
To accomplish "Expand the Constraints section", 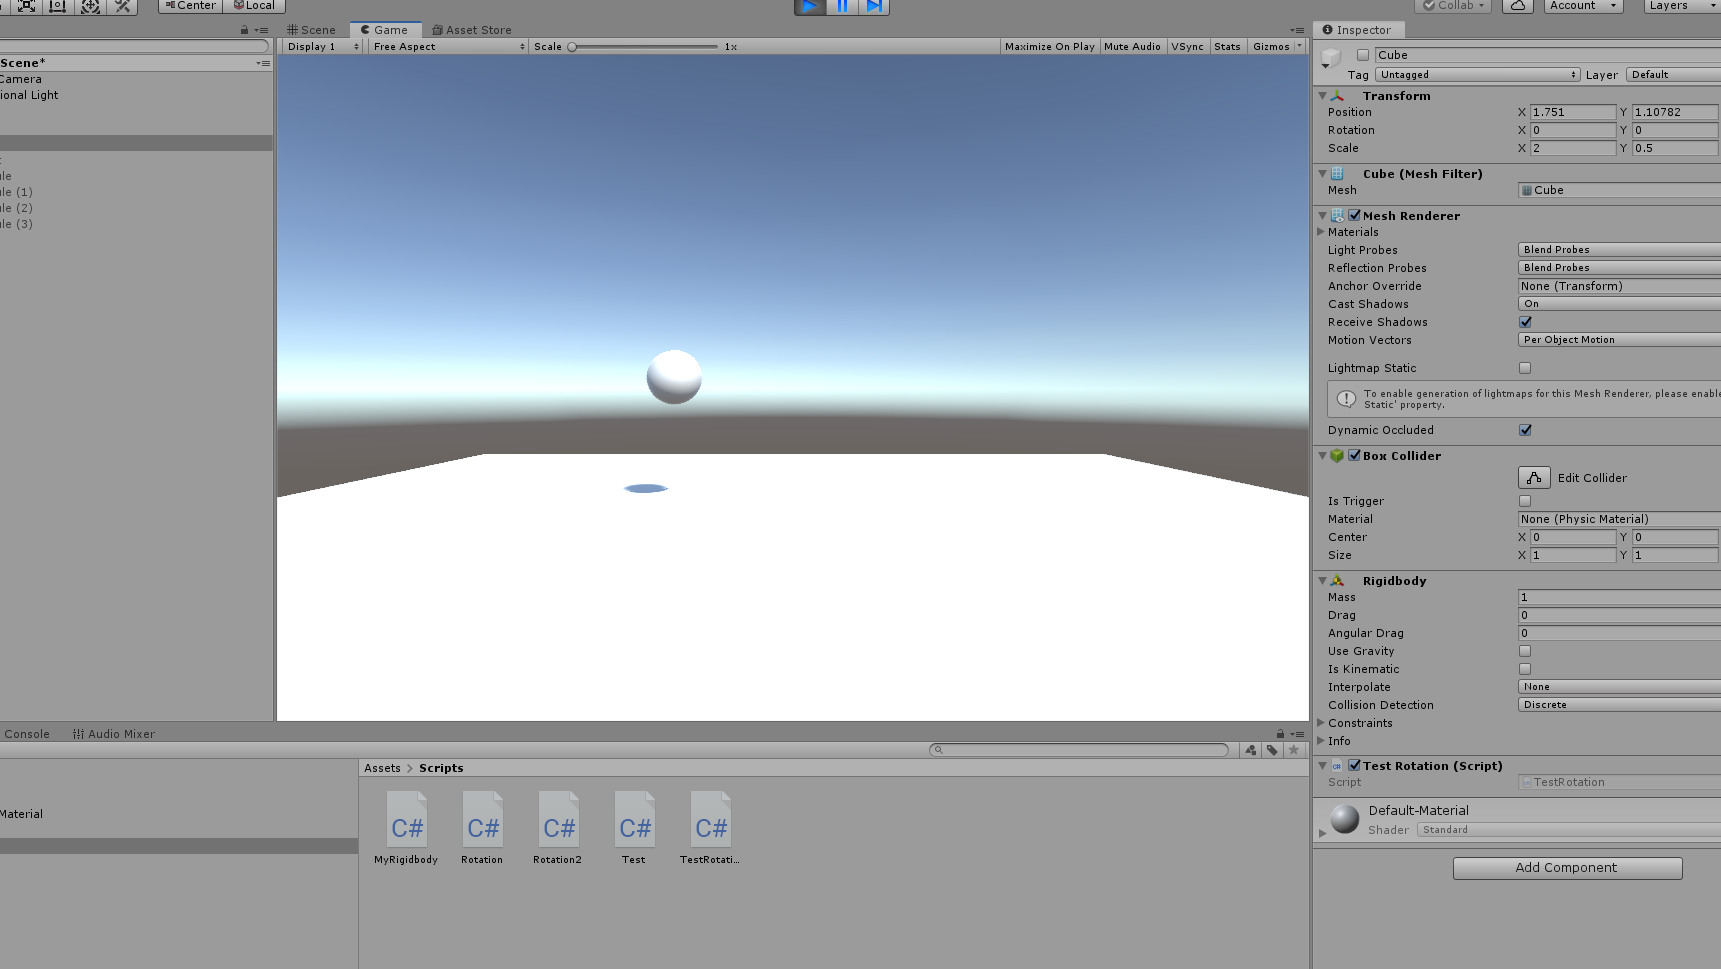I will (1322, 722).
